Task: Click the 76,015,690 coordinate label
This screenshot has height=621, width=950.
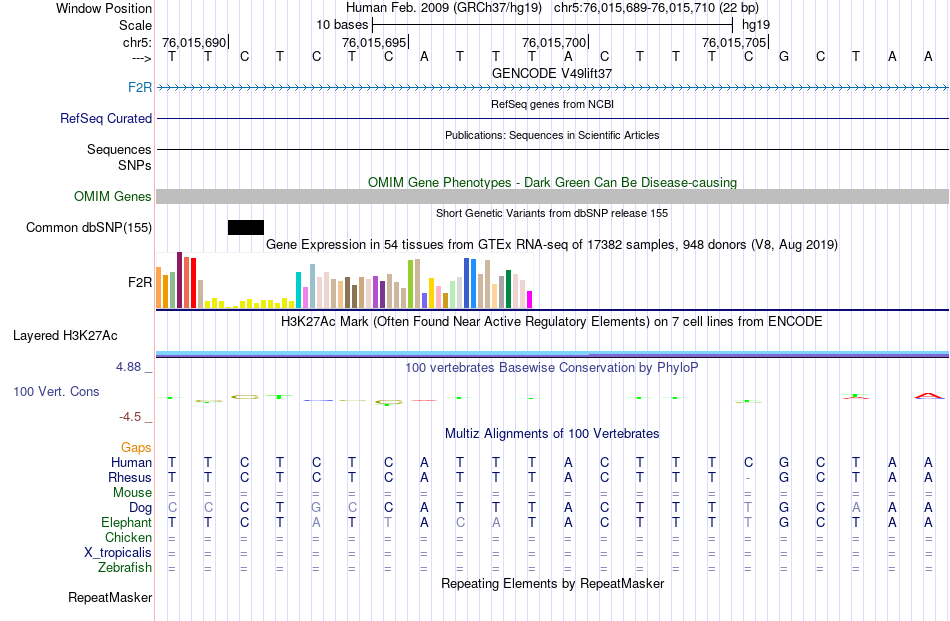Action: (194, 42)
